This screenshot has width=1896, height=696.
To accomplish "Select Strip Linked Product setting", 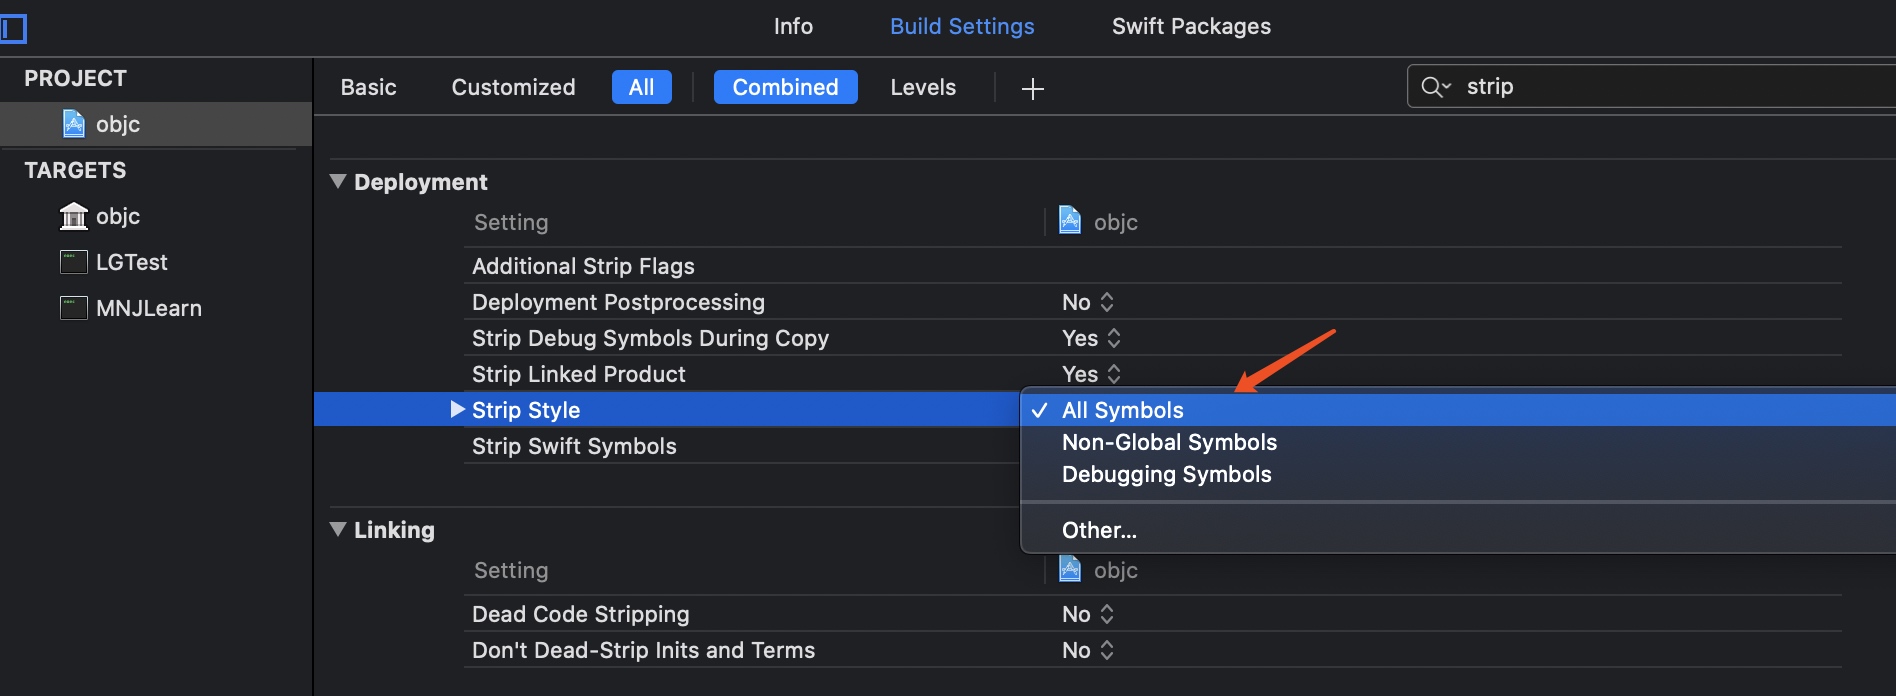I will (578, 374).
